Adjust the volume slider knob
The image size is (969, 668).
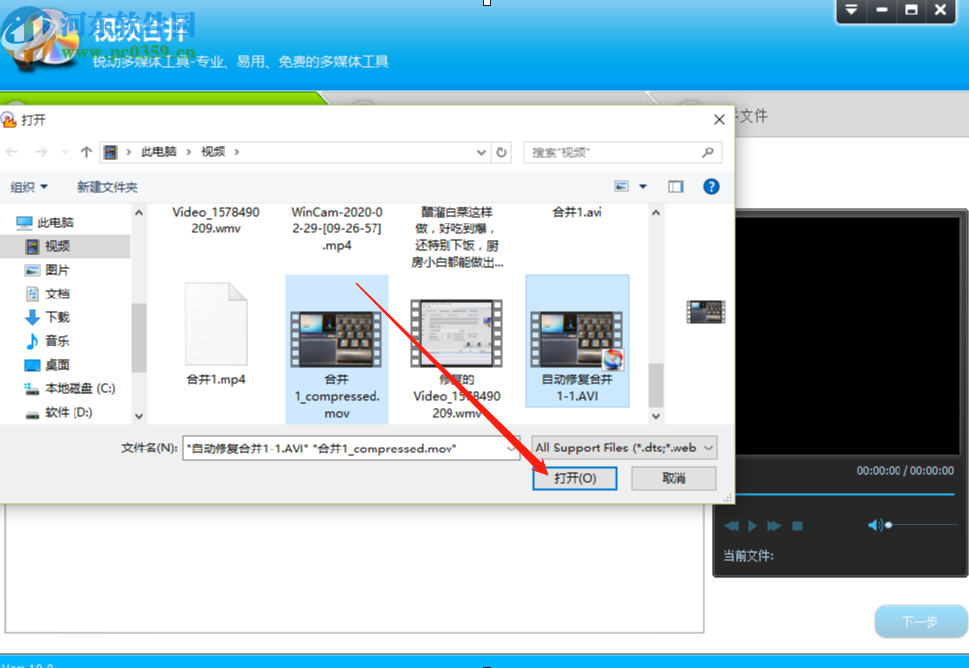coord(888,525)
